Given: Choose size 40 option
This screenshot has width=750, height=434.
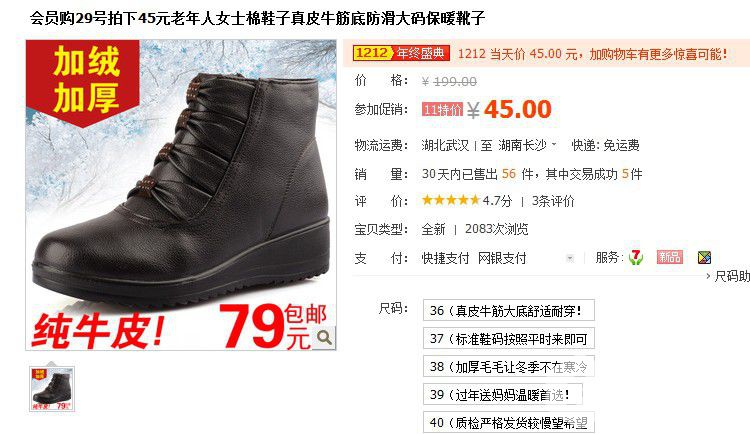Looking at the screenshot, I should (x=508, y=423).
